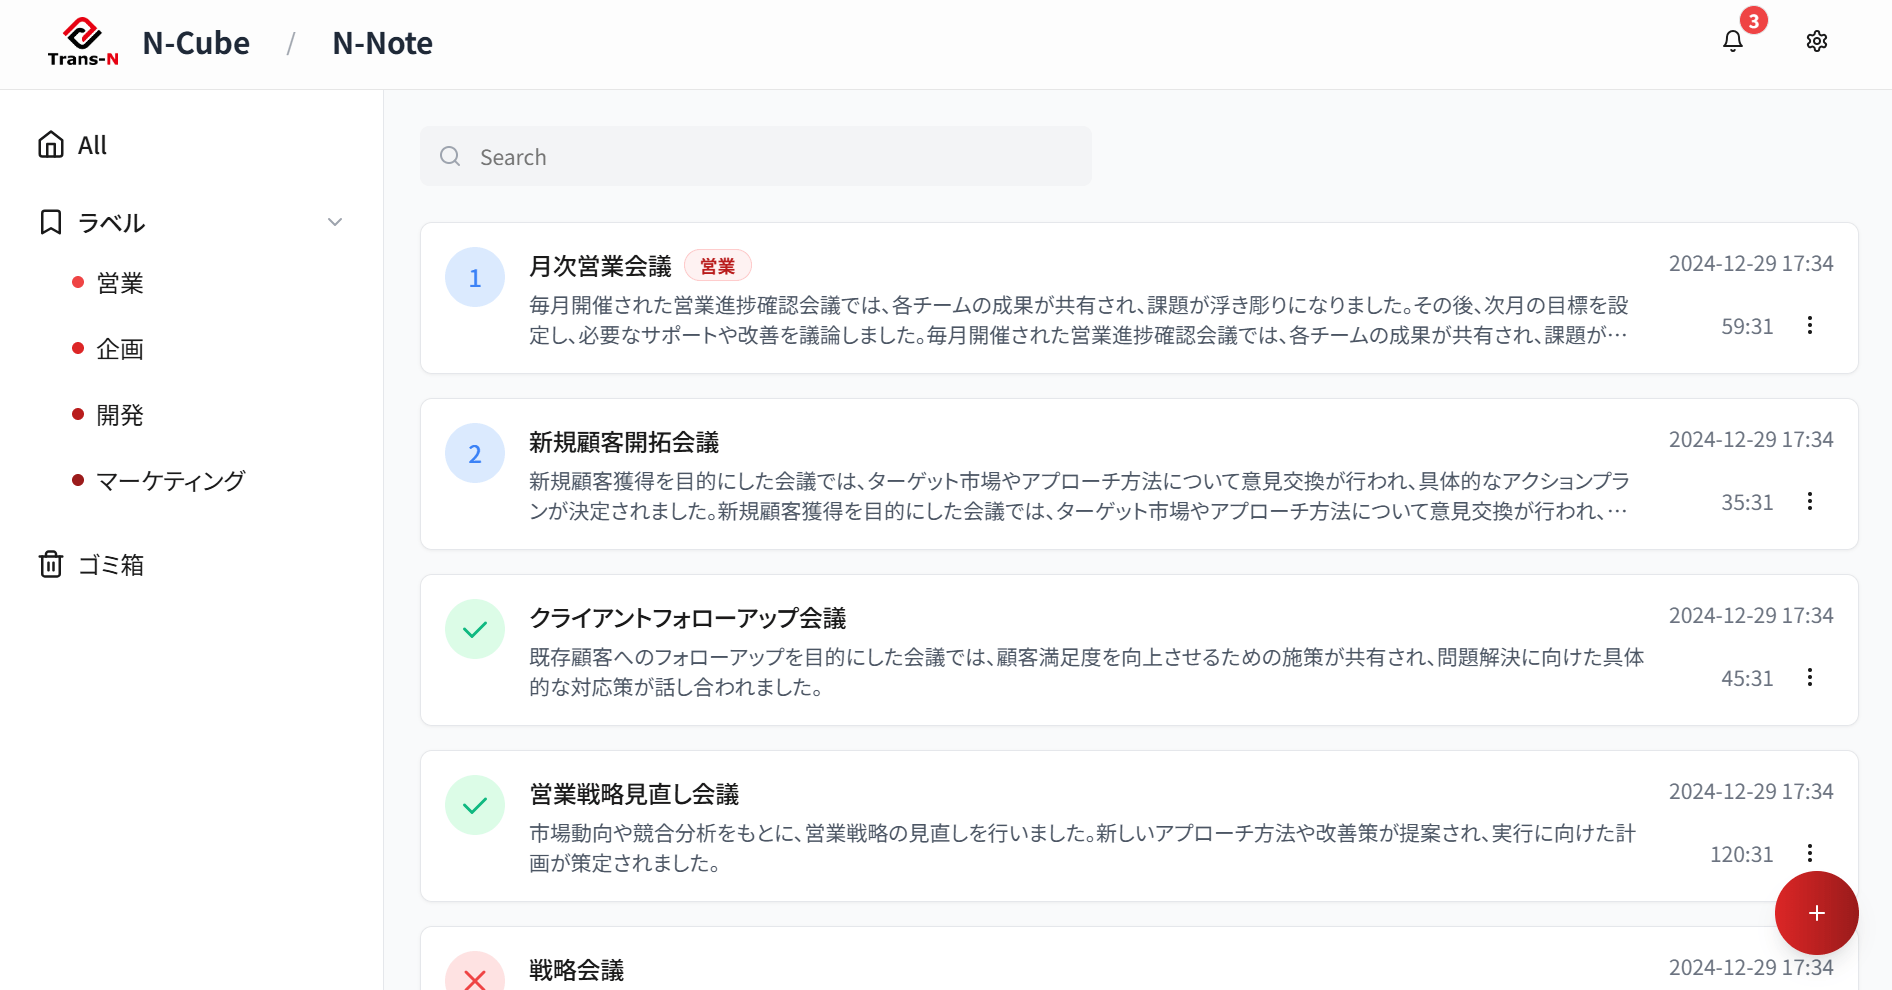This screenshot has height=990, width=1892.
Task: Open the kebab menu on 営業戦略見直し会議
Action: (1809, 853)
